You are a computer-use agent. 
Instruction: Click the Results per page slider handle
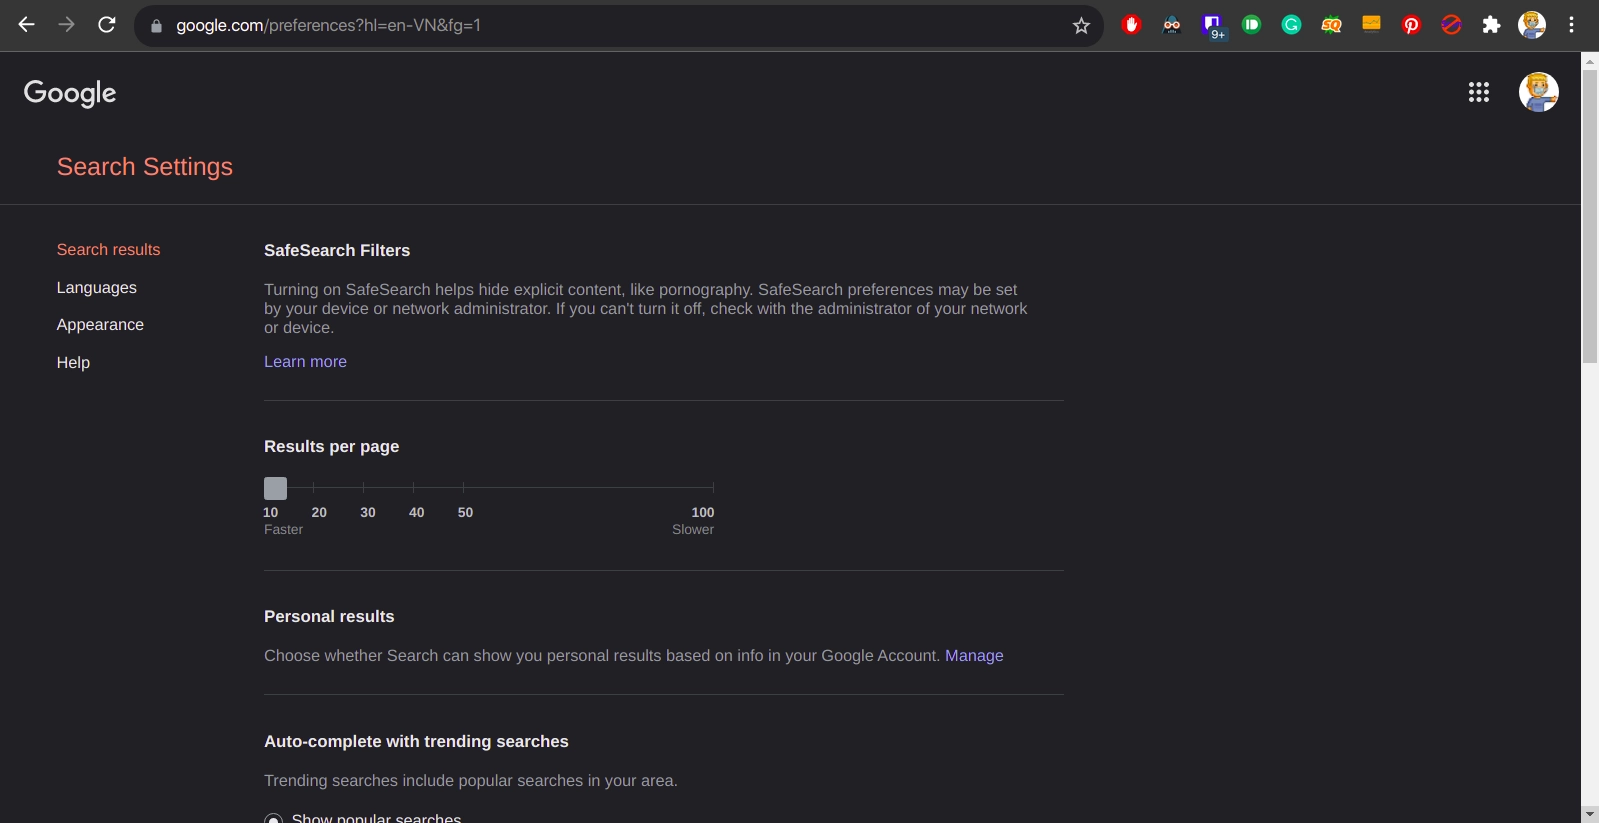point(275,488)
